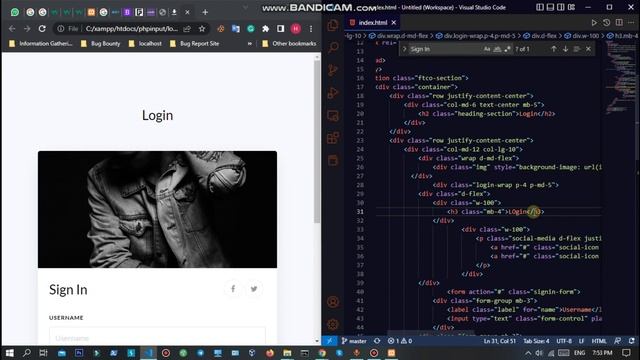
Task: Change the HTML language mode in status bar
Action: coord(599,341)
